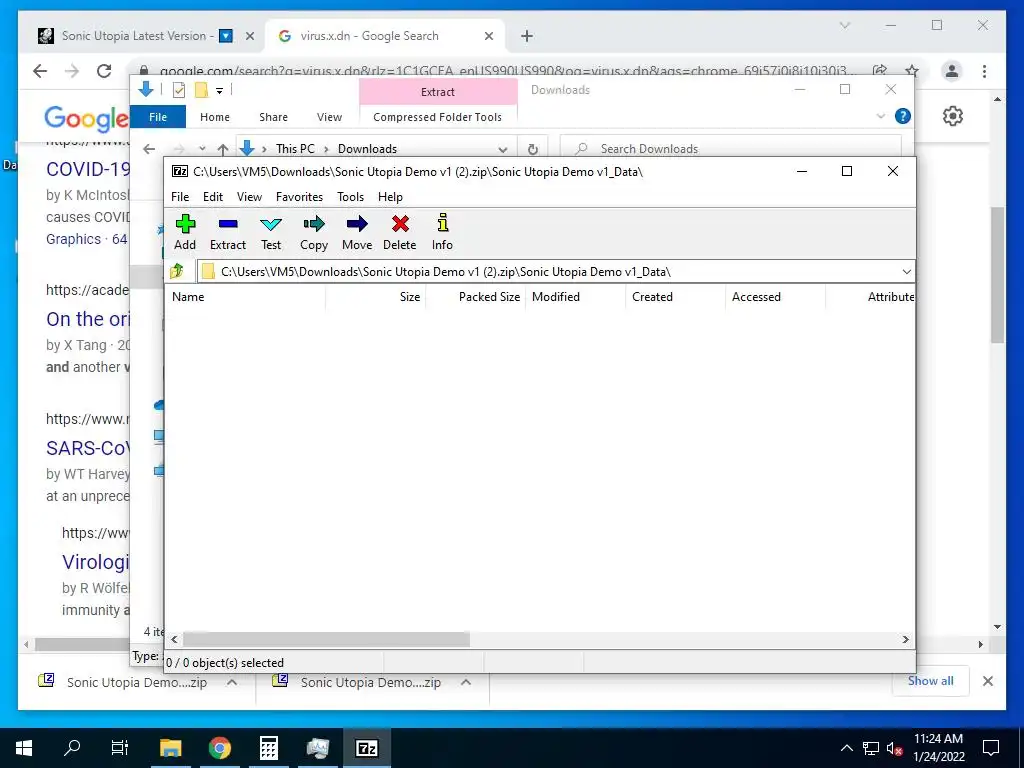Open the taskbar search icon

(72, 748)
